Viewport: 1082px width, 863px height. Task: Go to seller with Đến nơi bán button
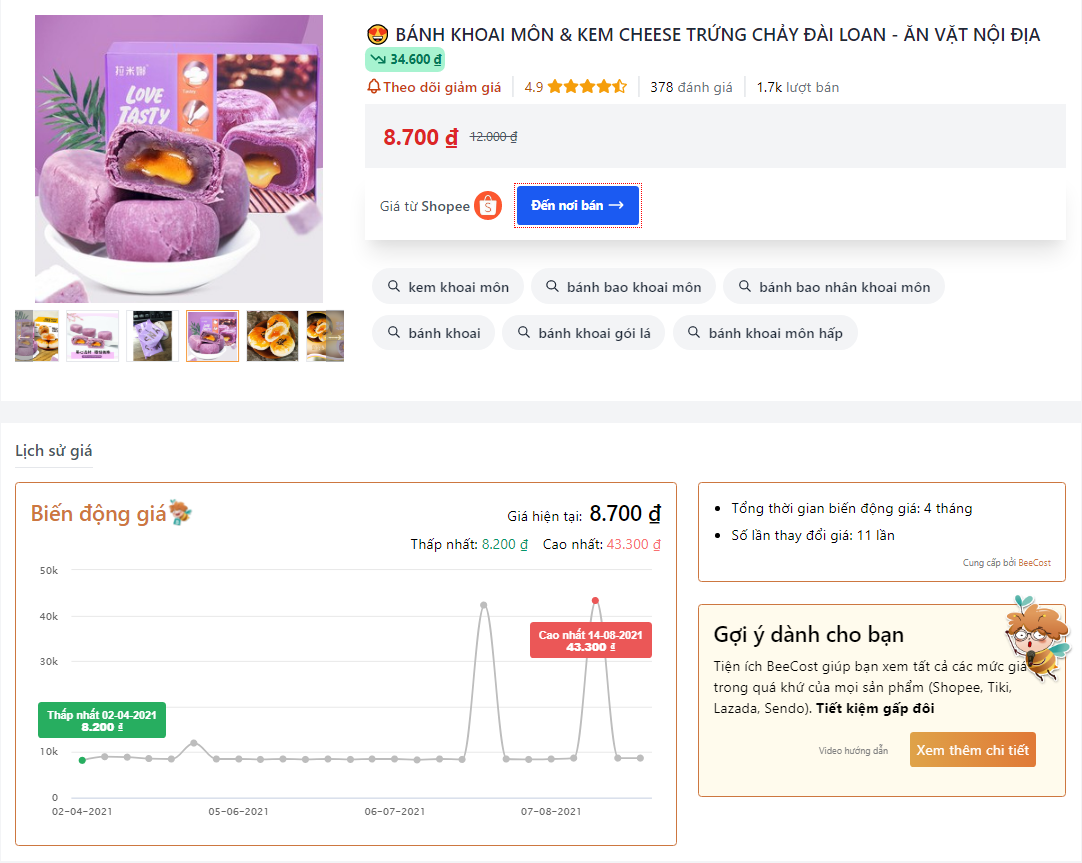pyautogui.click(x=578, y=206)
